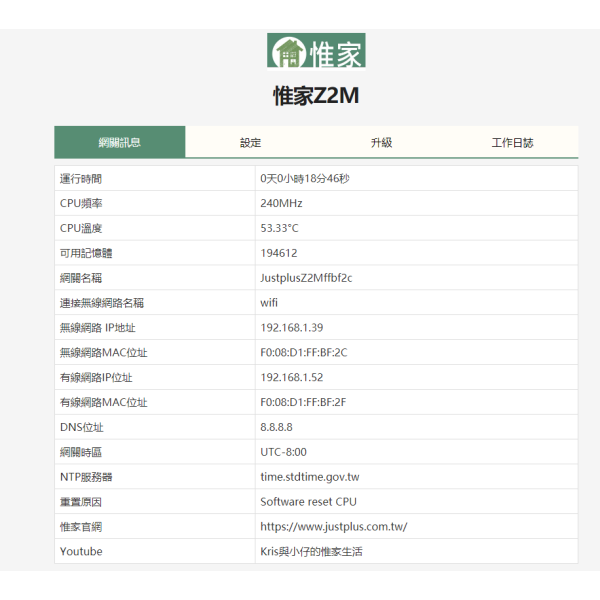The width and height of the screenshot is (600, 600).
Task: Select the NTP服務器 label
Action: pos(86,477)
